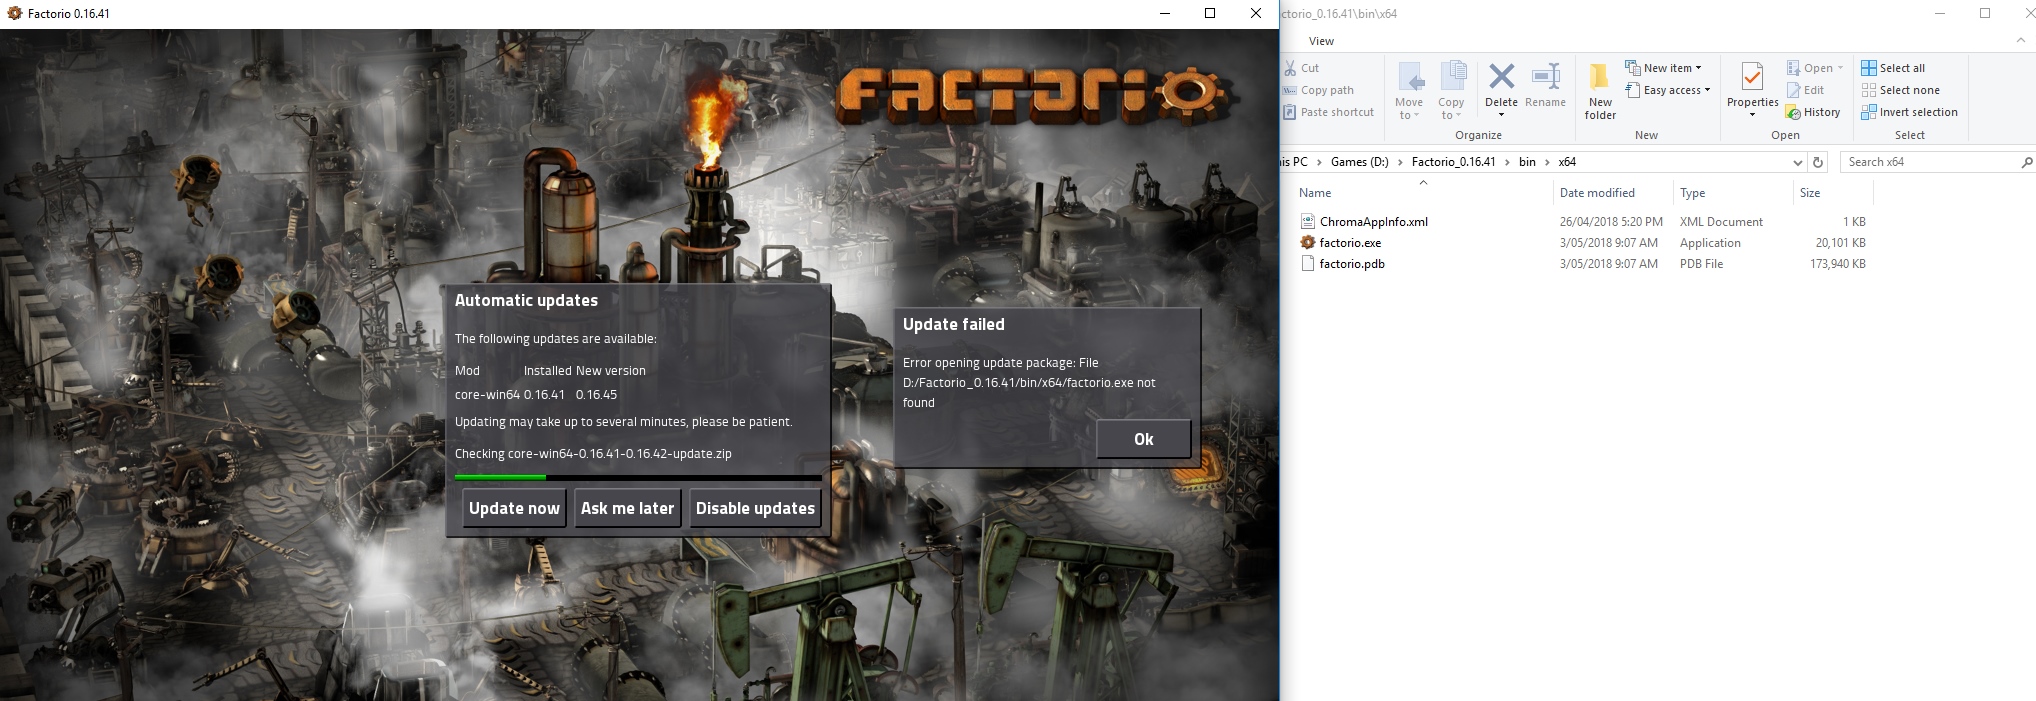Click the Move to icon
Screen dimensions: 2036x701
(1410, 77)
